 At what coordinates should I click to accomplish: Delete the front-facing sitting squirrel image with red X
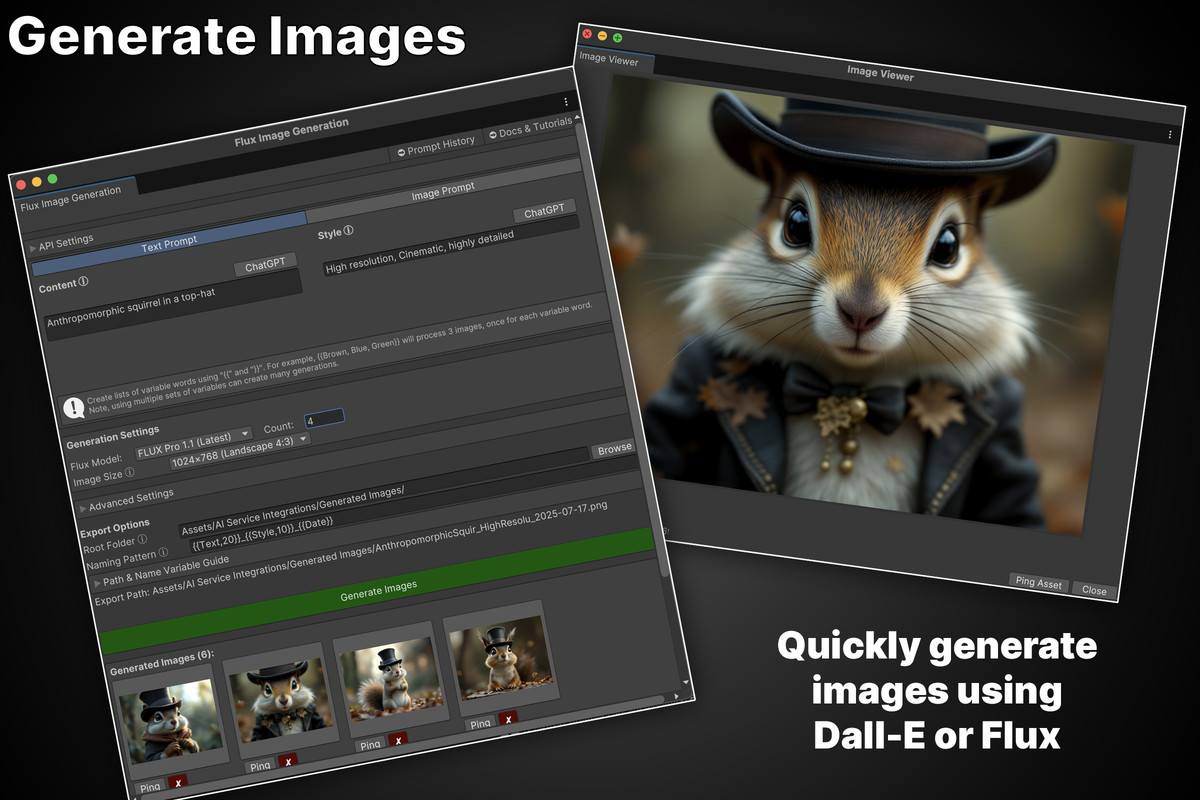click(508, 719)
